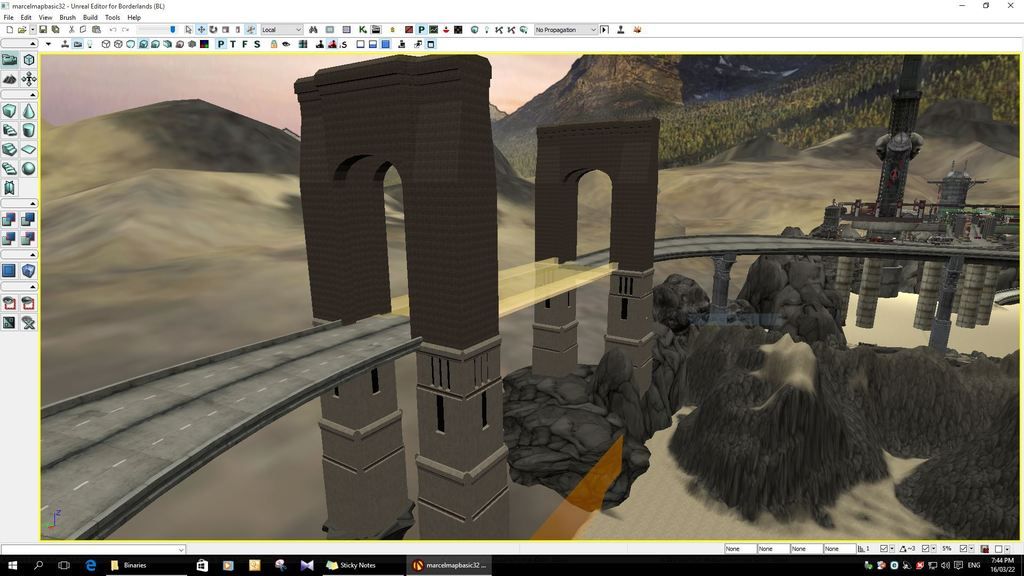Click the Hide Selected icon
Screen dimensions: 1024x576
click(29, 303)
